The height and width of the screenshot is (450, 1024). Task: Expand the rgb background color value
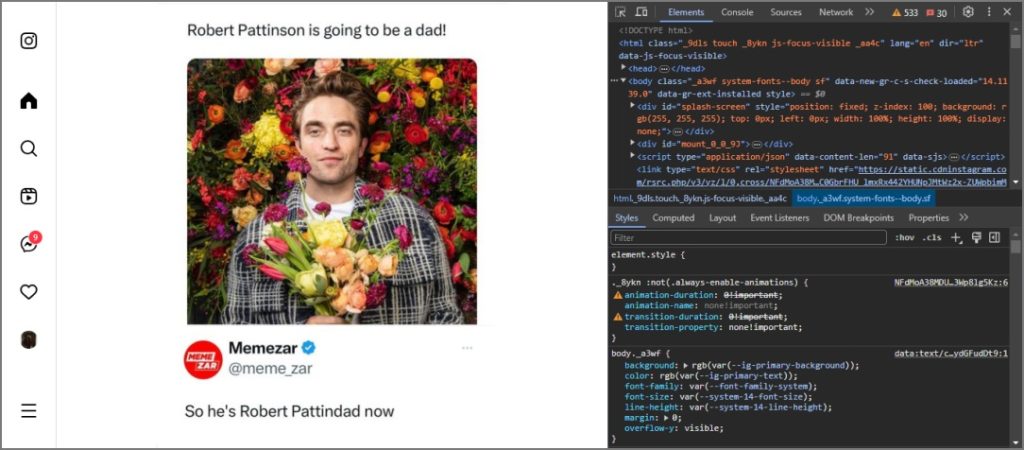677,366
